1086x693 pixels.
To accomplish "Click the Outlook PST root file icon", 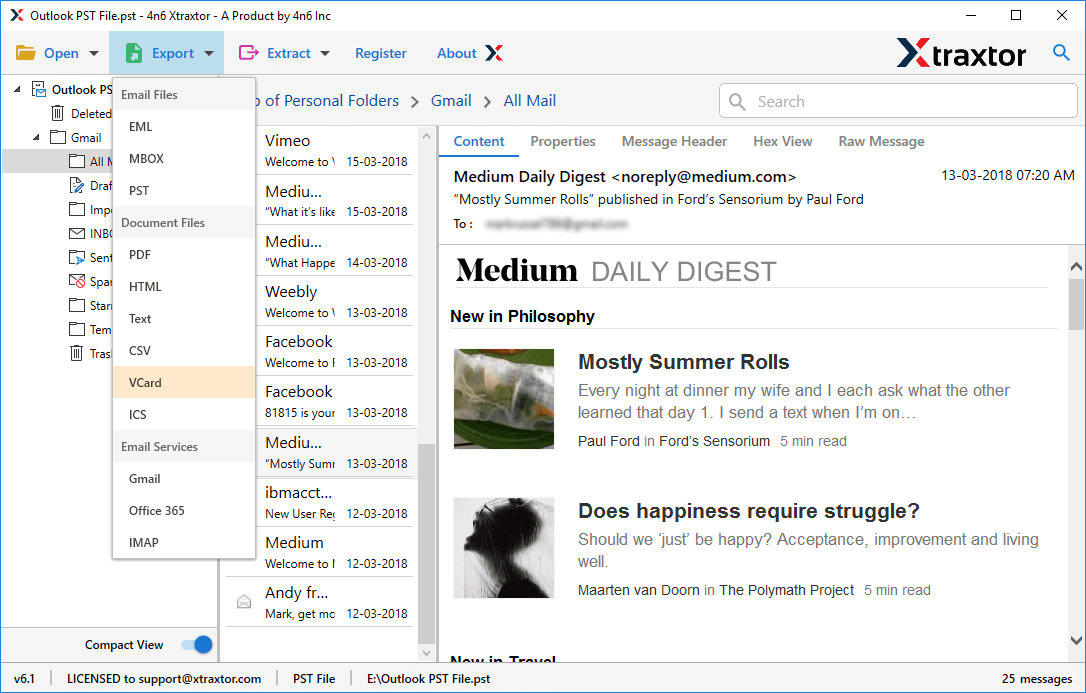I will [x=39, y=89].
